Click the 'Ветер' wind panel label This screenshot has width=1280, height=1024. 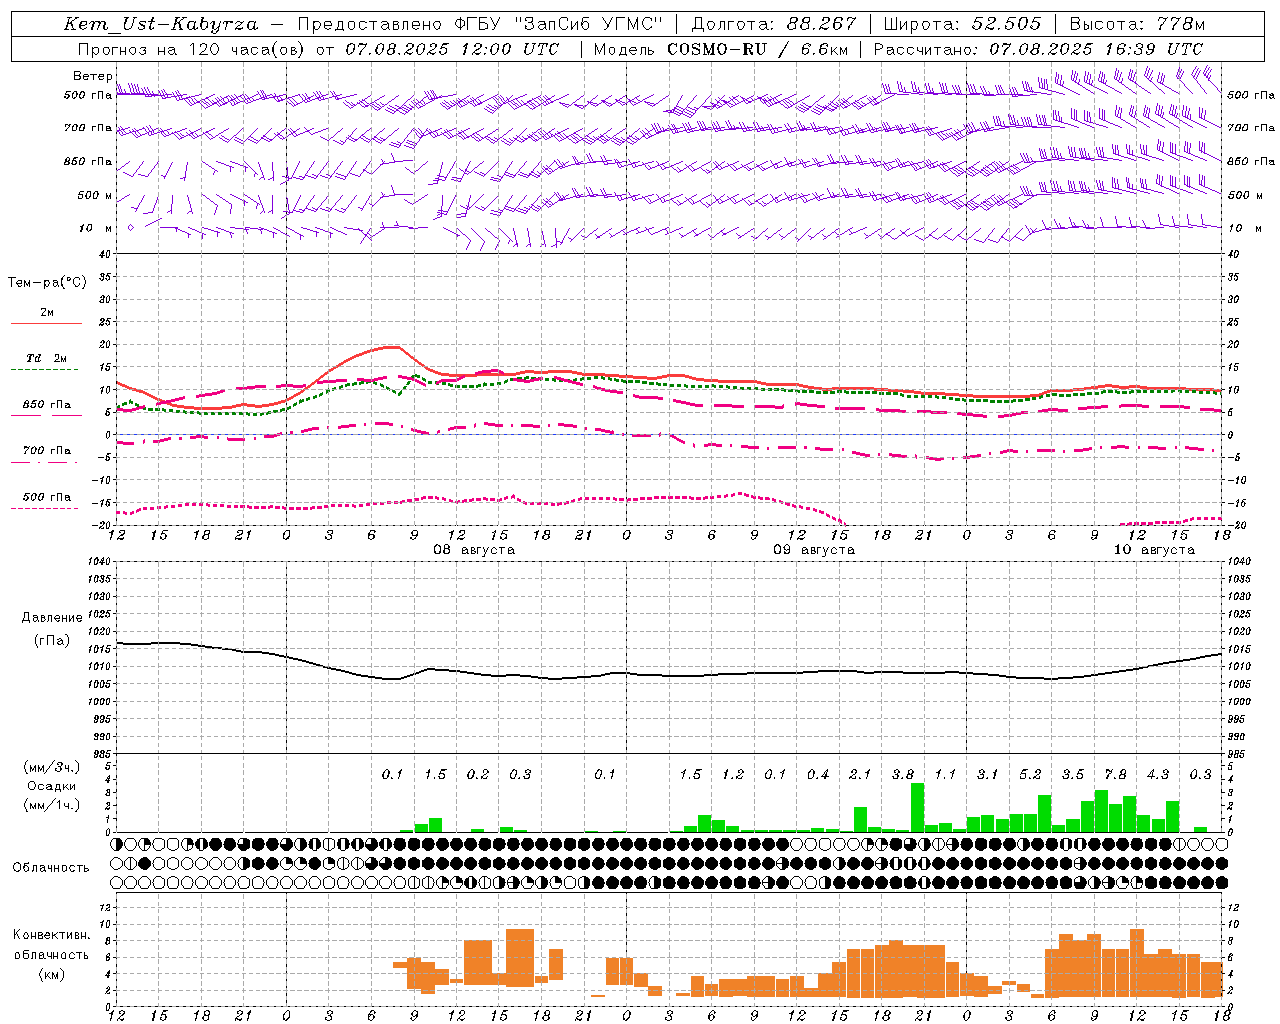(92, 76)
